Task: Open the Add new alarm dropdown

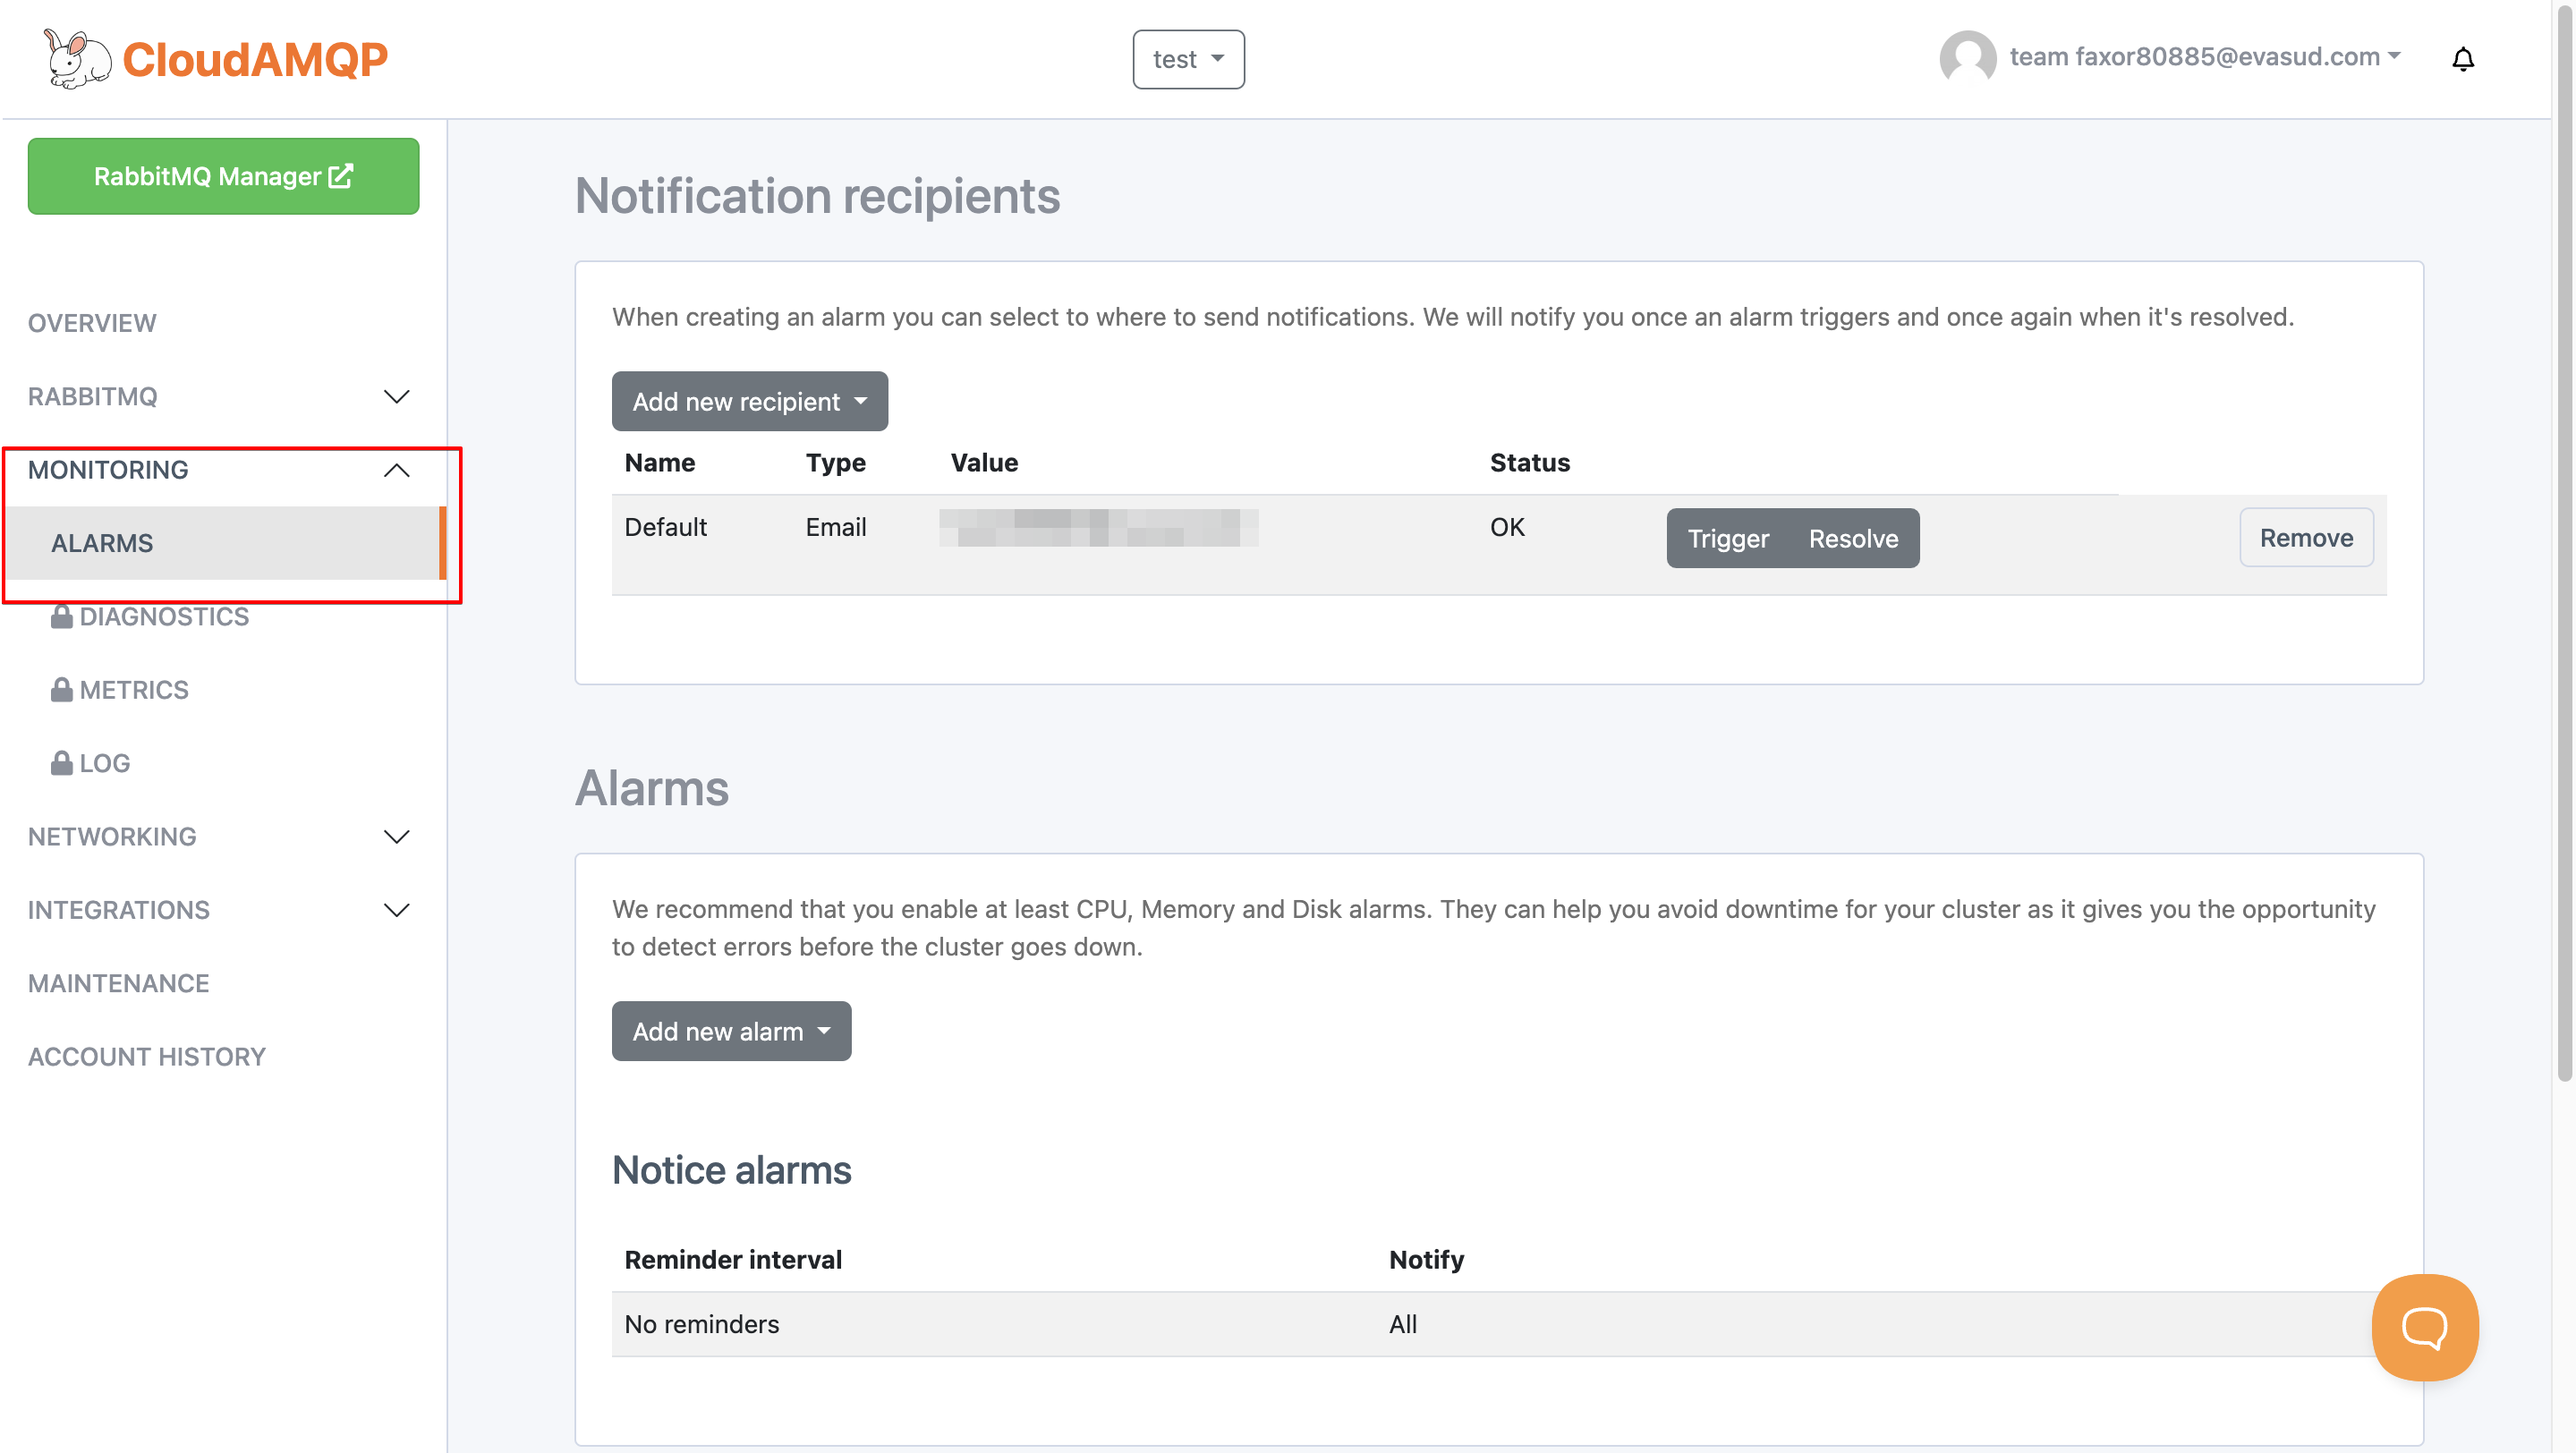Action: pyautogui.click(x=731, y=1031)
